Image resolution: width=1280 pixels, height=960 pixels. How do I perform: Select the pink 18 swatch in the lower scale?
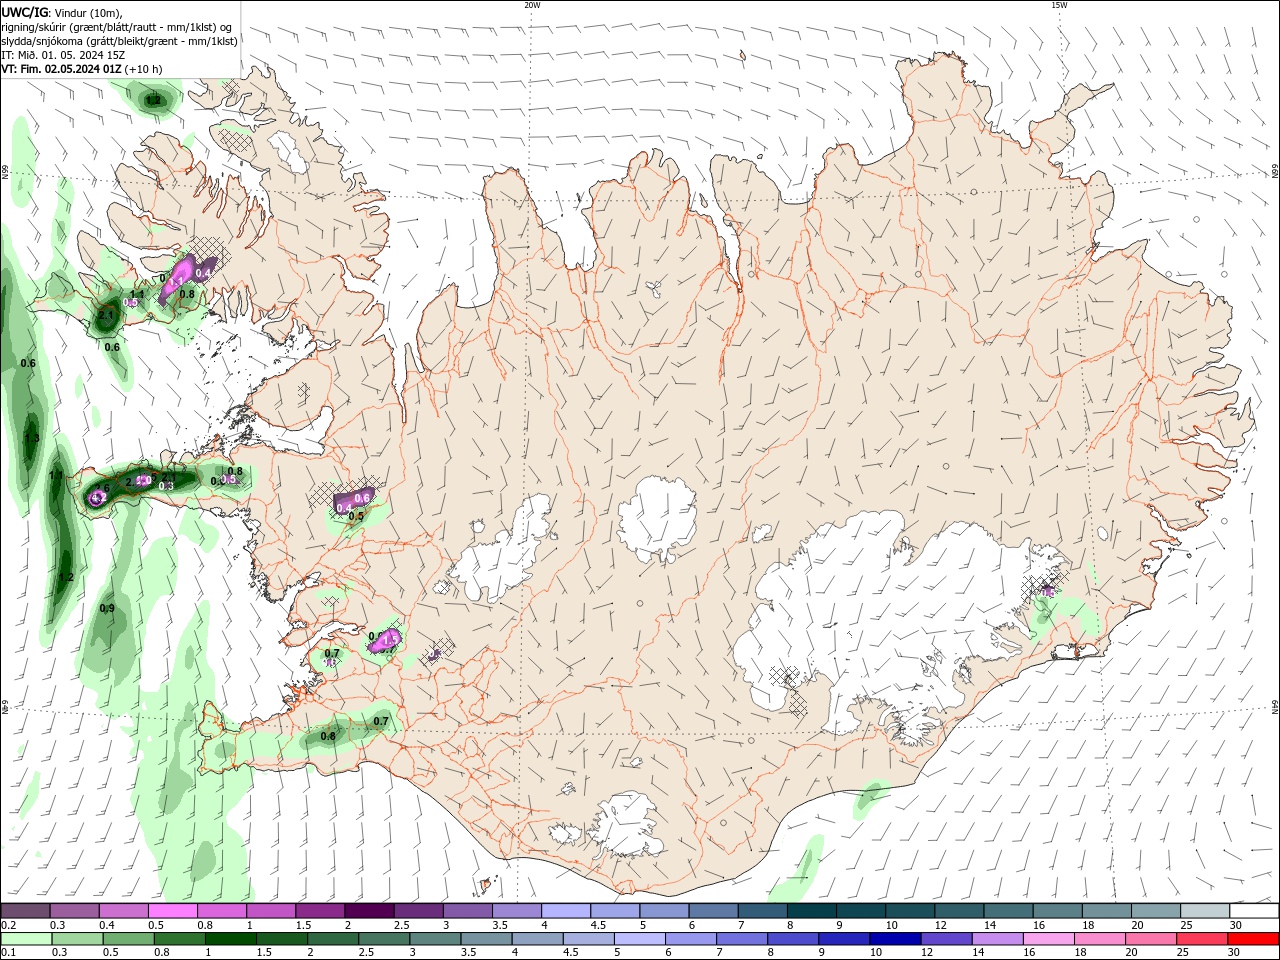point(1101,939)
